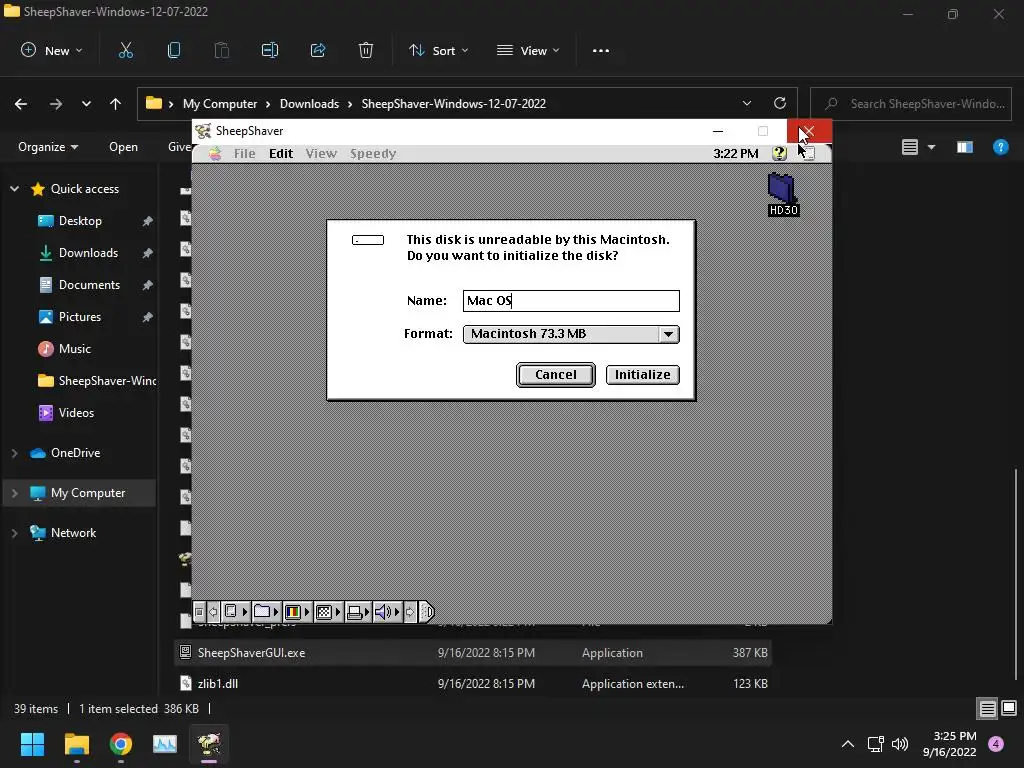
Task: Open the Format Macintosh 73.3 MB dropdown
Action: pos(571,334)
